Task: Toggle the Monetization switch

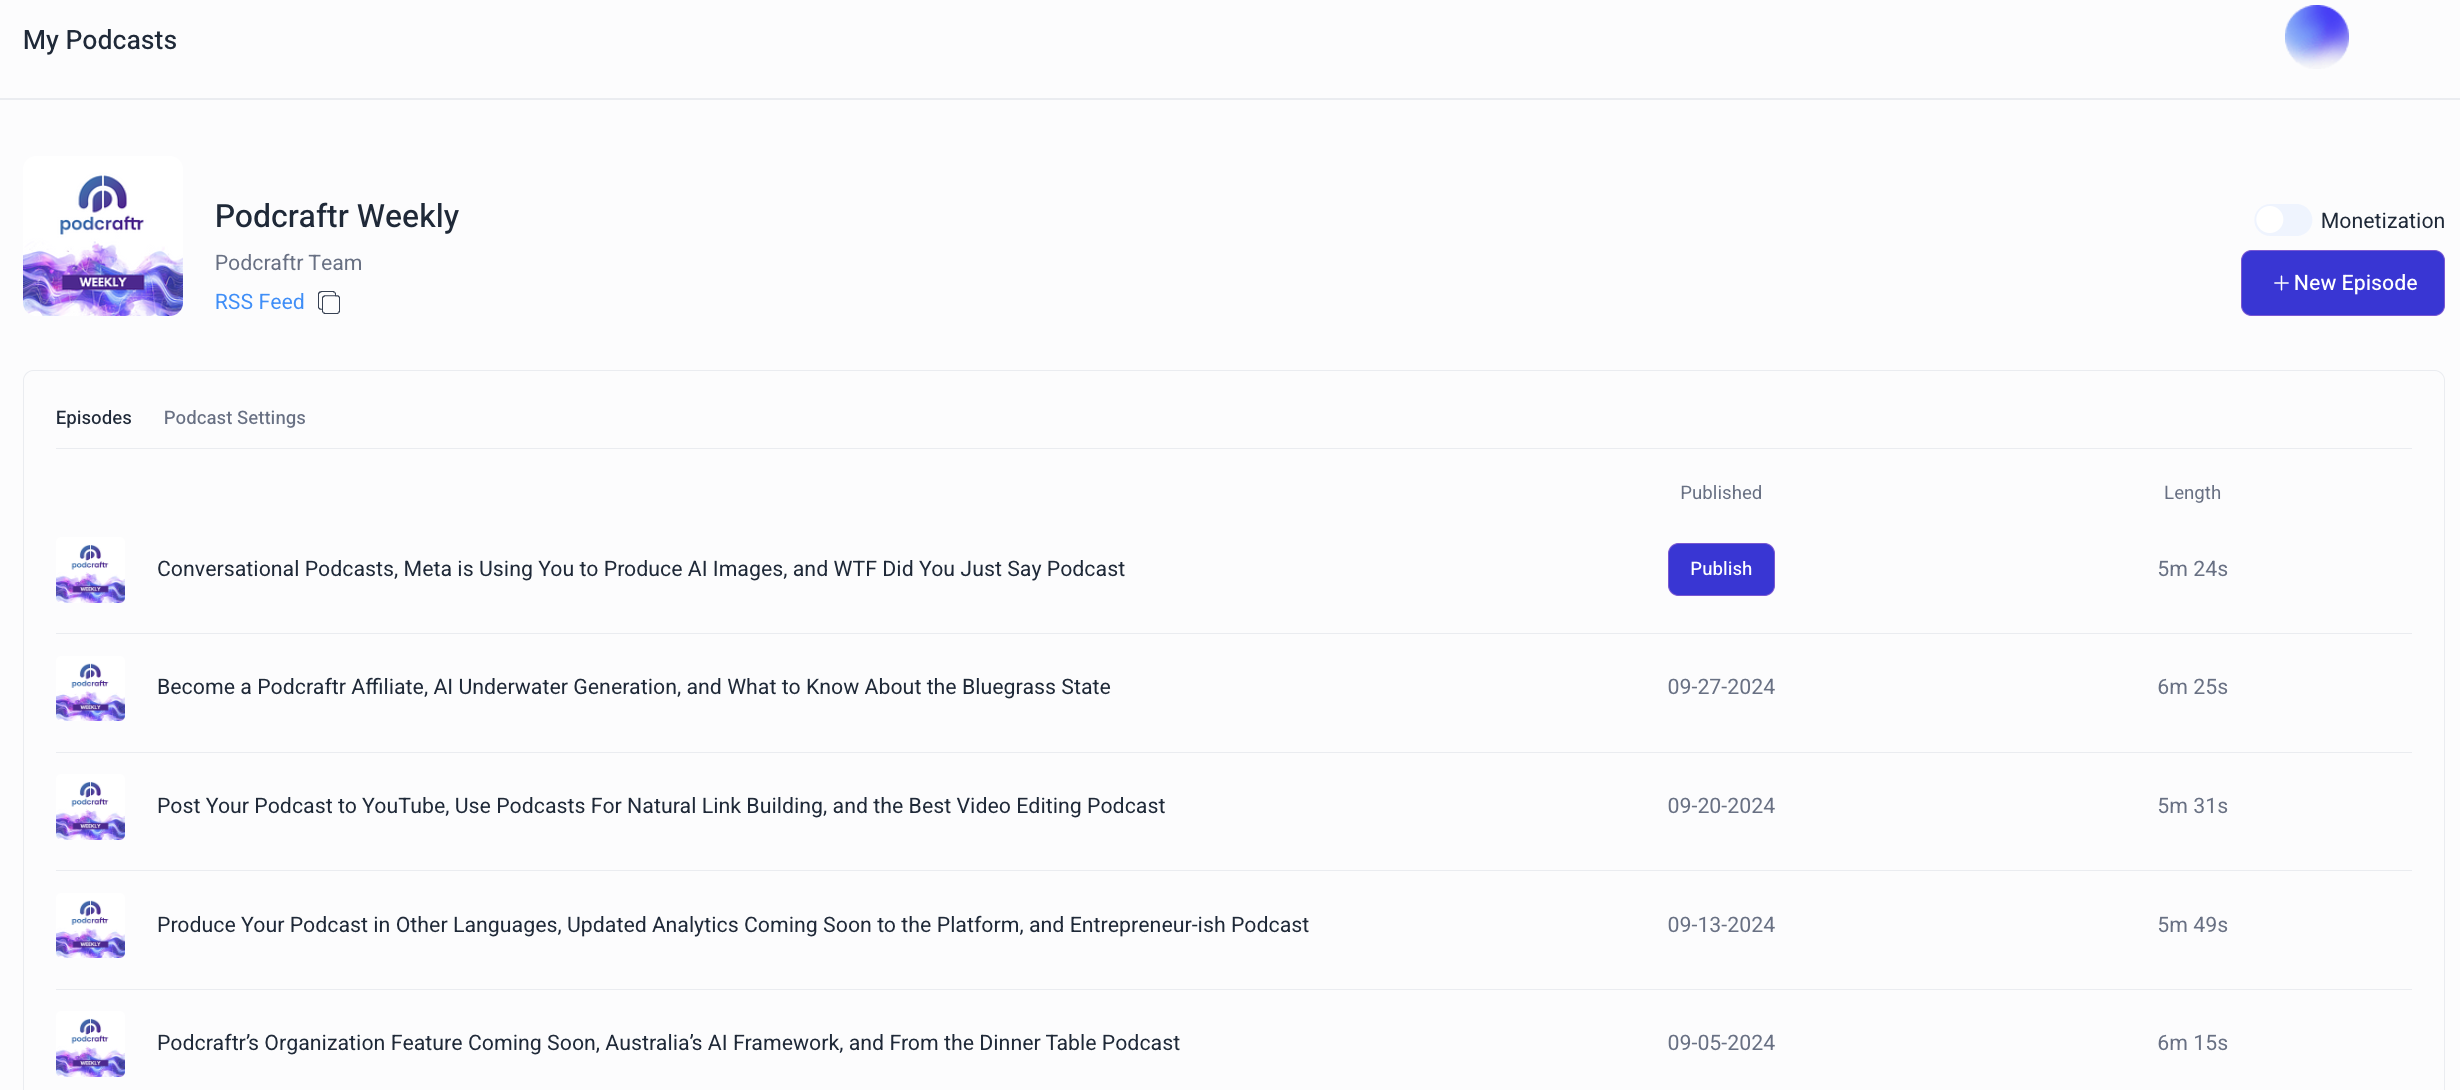Action: click(2283, 220)
